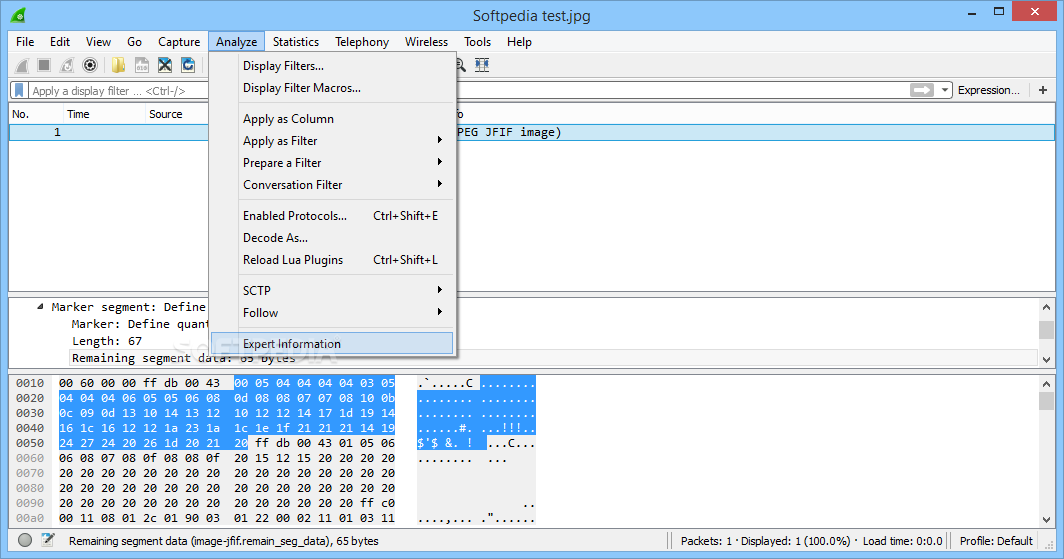Click the plus icon to add filter button
Screen dimensions: 1064x559
(1043, 90)
